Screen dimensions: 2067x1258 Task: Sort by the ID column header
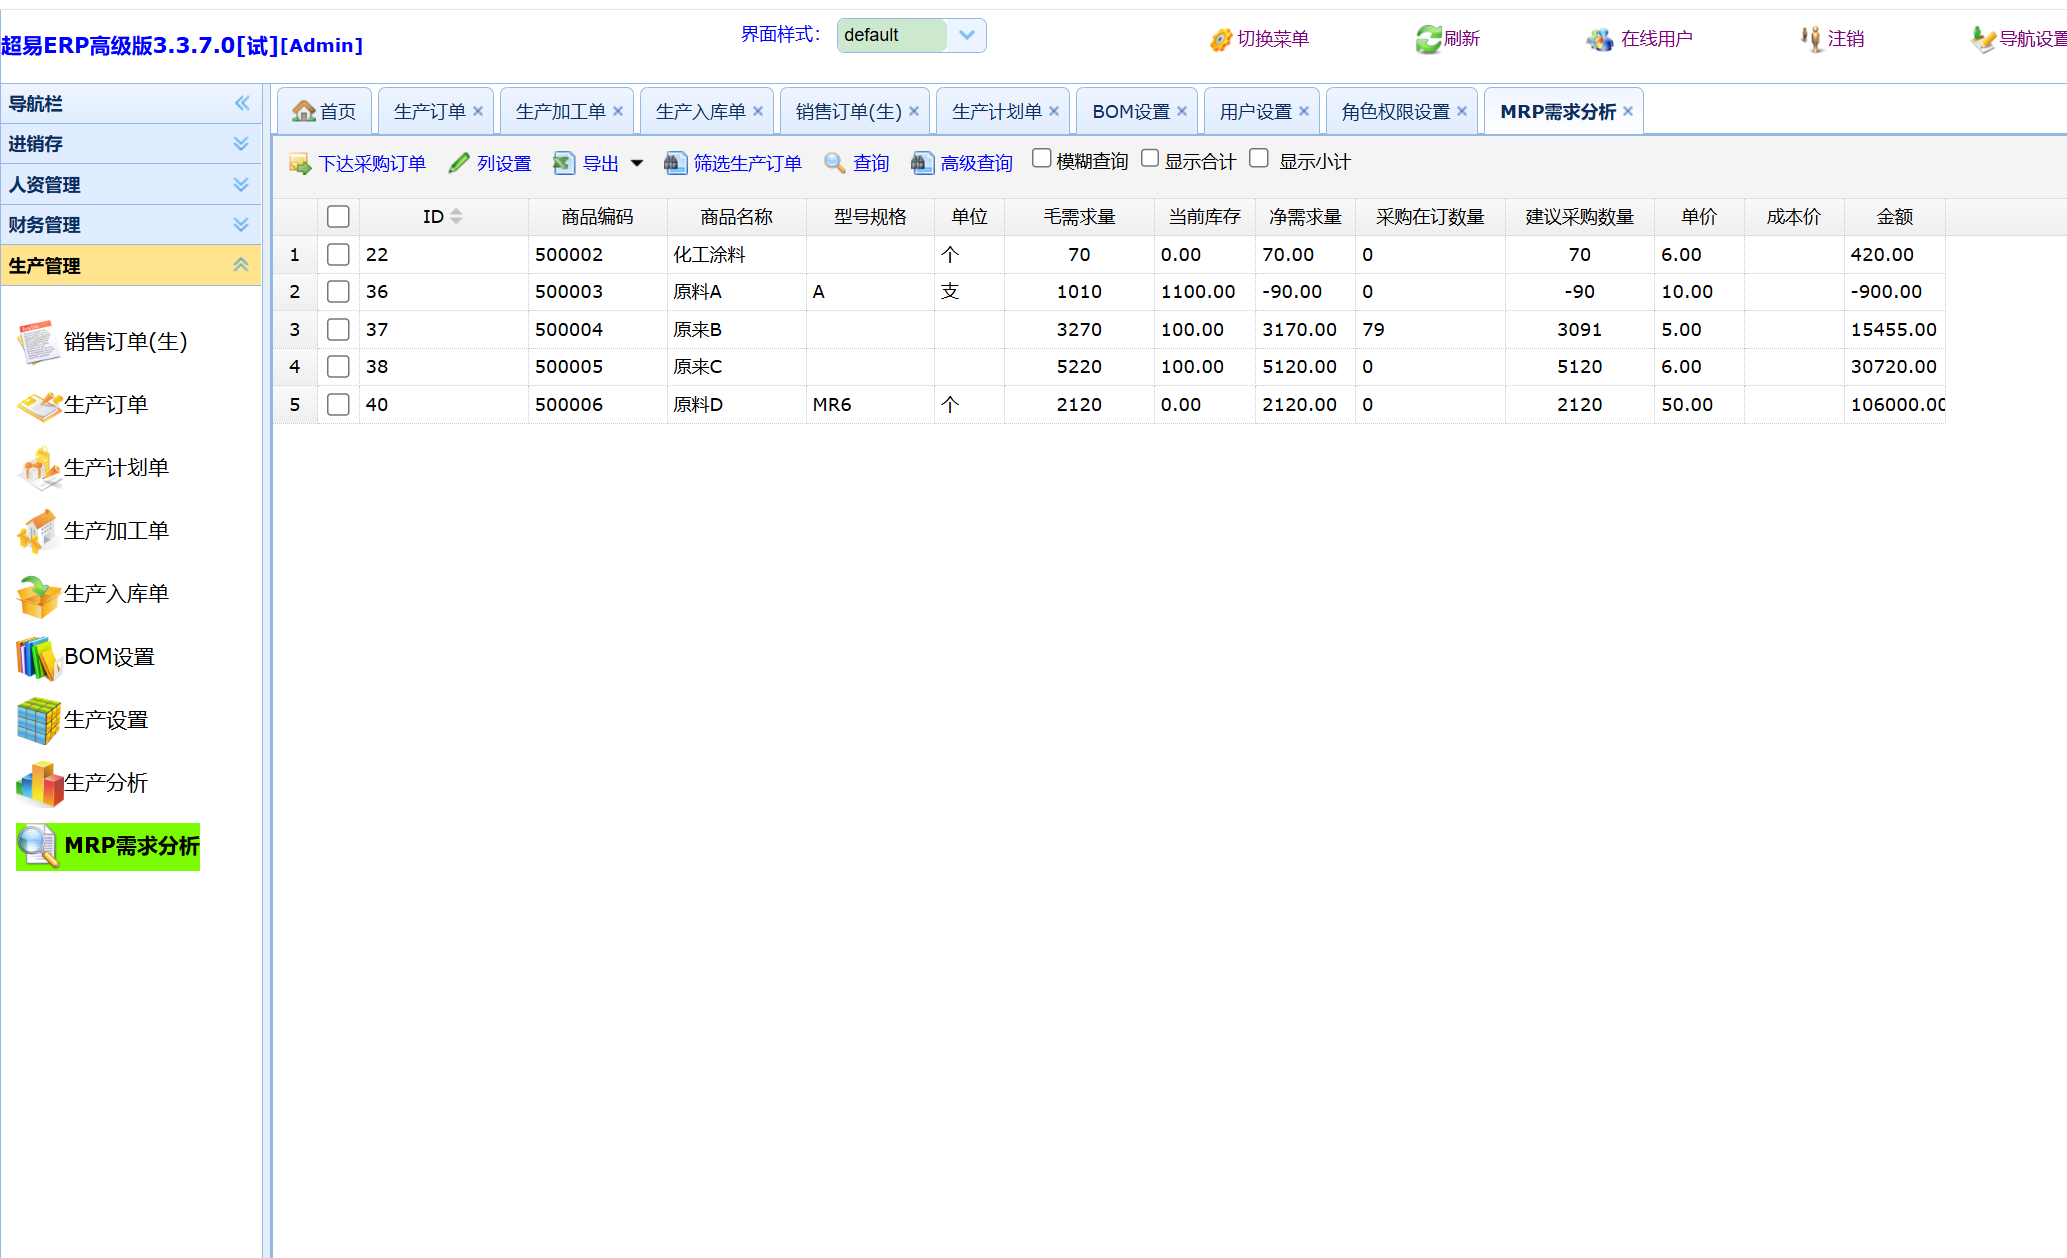(x=433, y=217)
